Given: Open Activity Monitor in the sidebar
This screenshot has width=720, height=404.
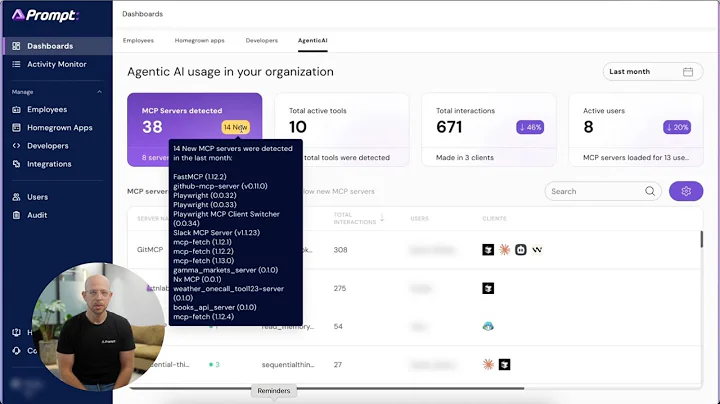Looking at the screenshot, I should pyautogui.click(x=57, y=64).
